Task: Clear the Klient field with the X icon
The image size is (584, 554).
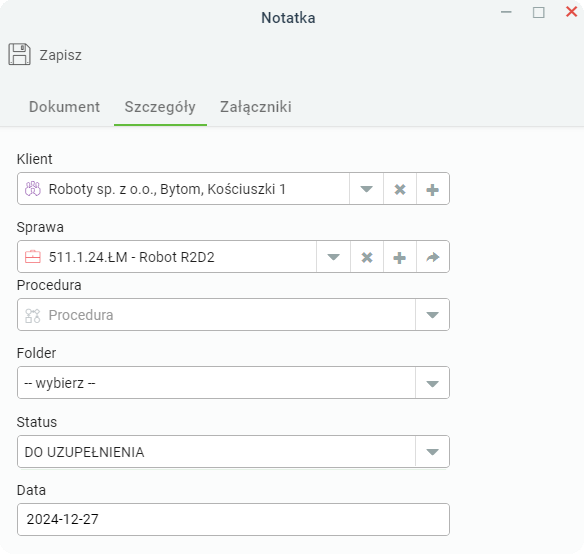Action: (x=400, y=189)
